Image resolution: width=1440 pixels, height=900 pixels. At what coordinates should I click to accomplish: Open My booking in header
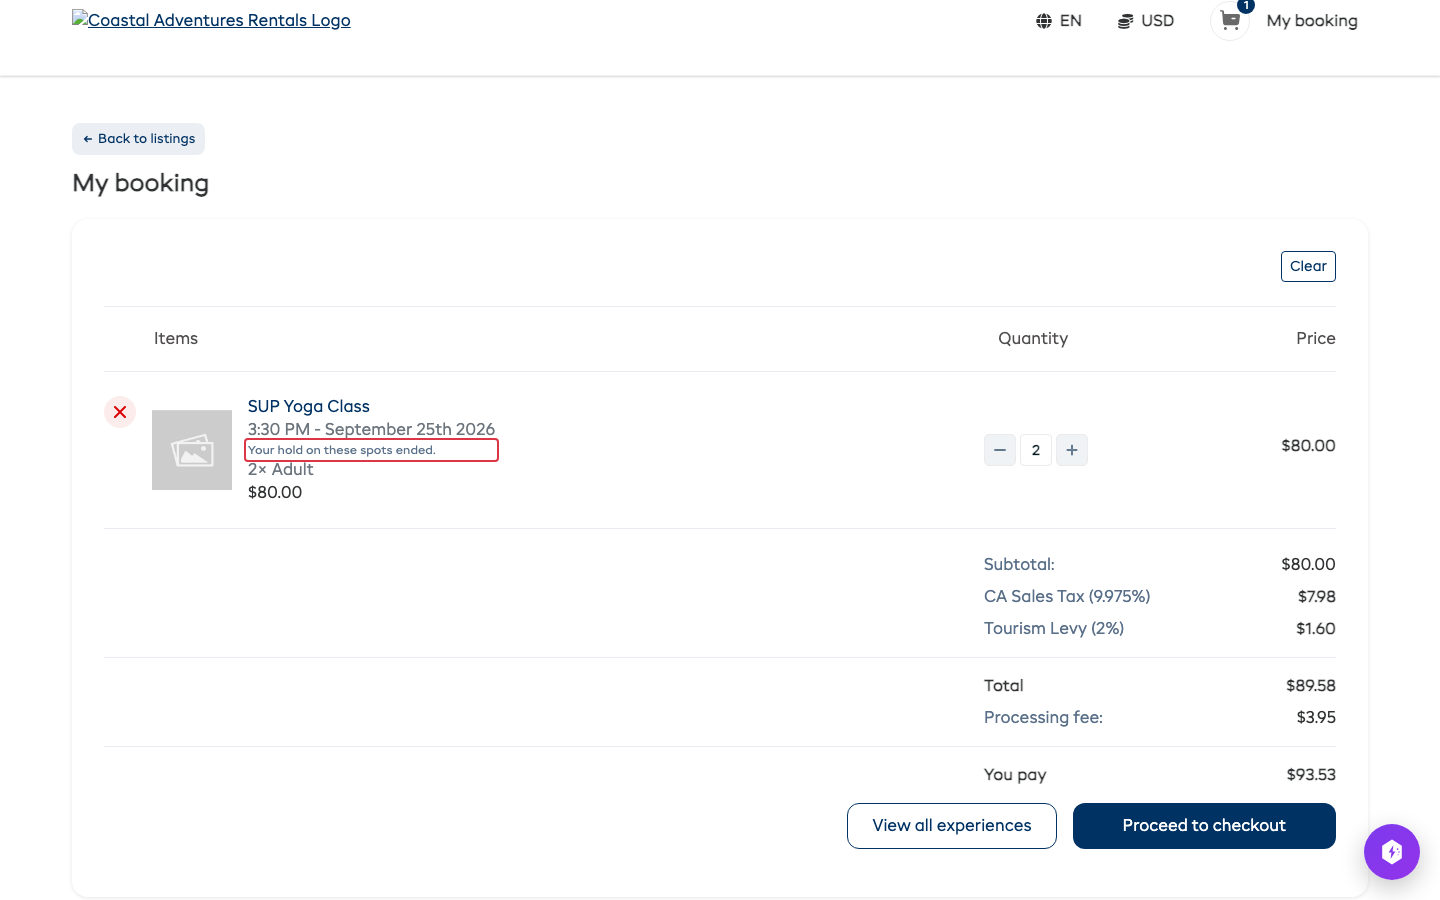tap(1312, 21)
